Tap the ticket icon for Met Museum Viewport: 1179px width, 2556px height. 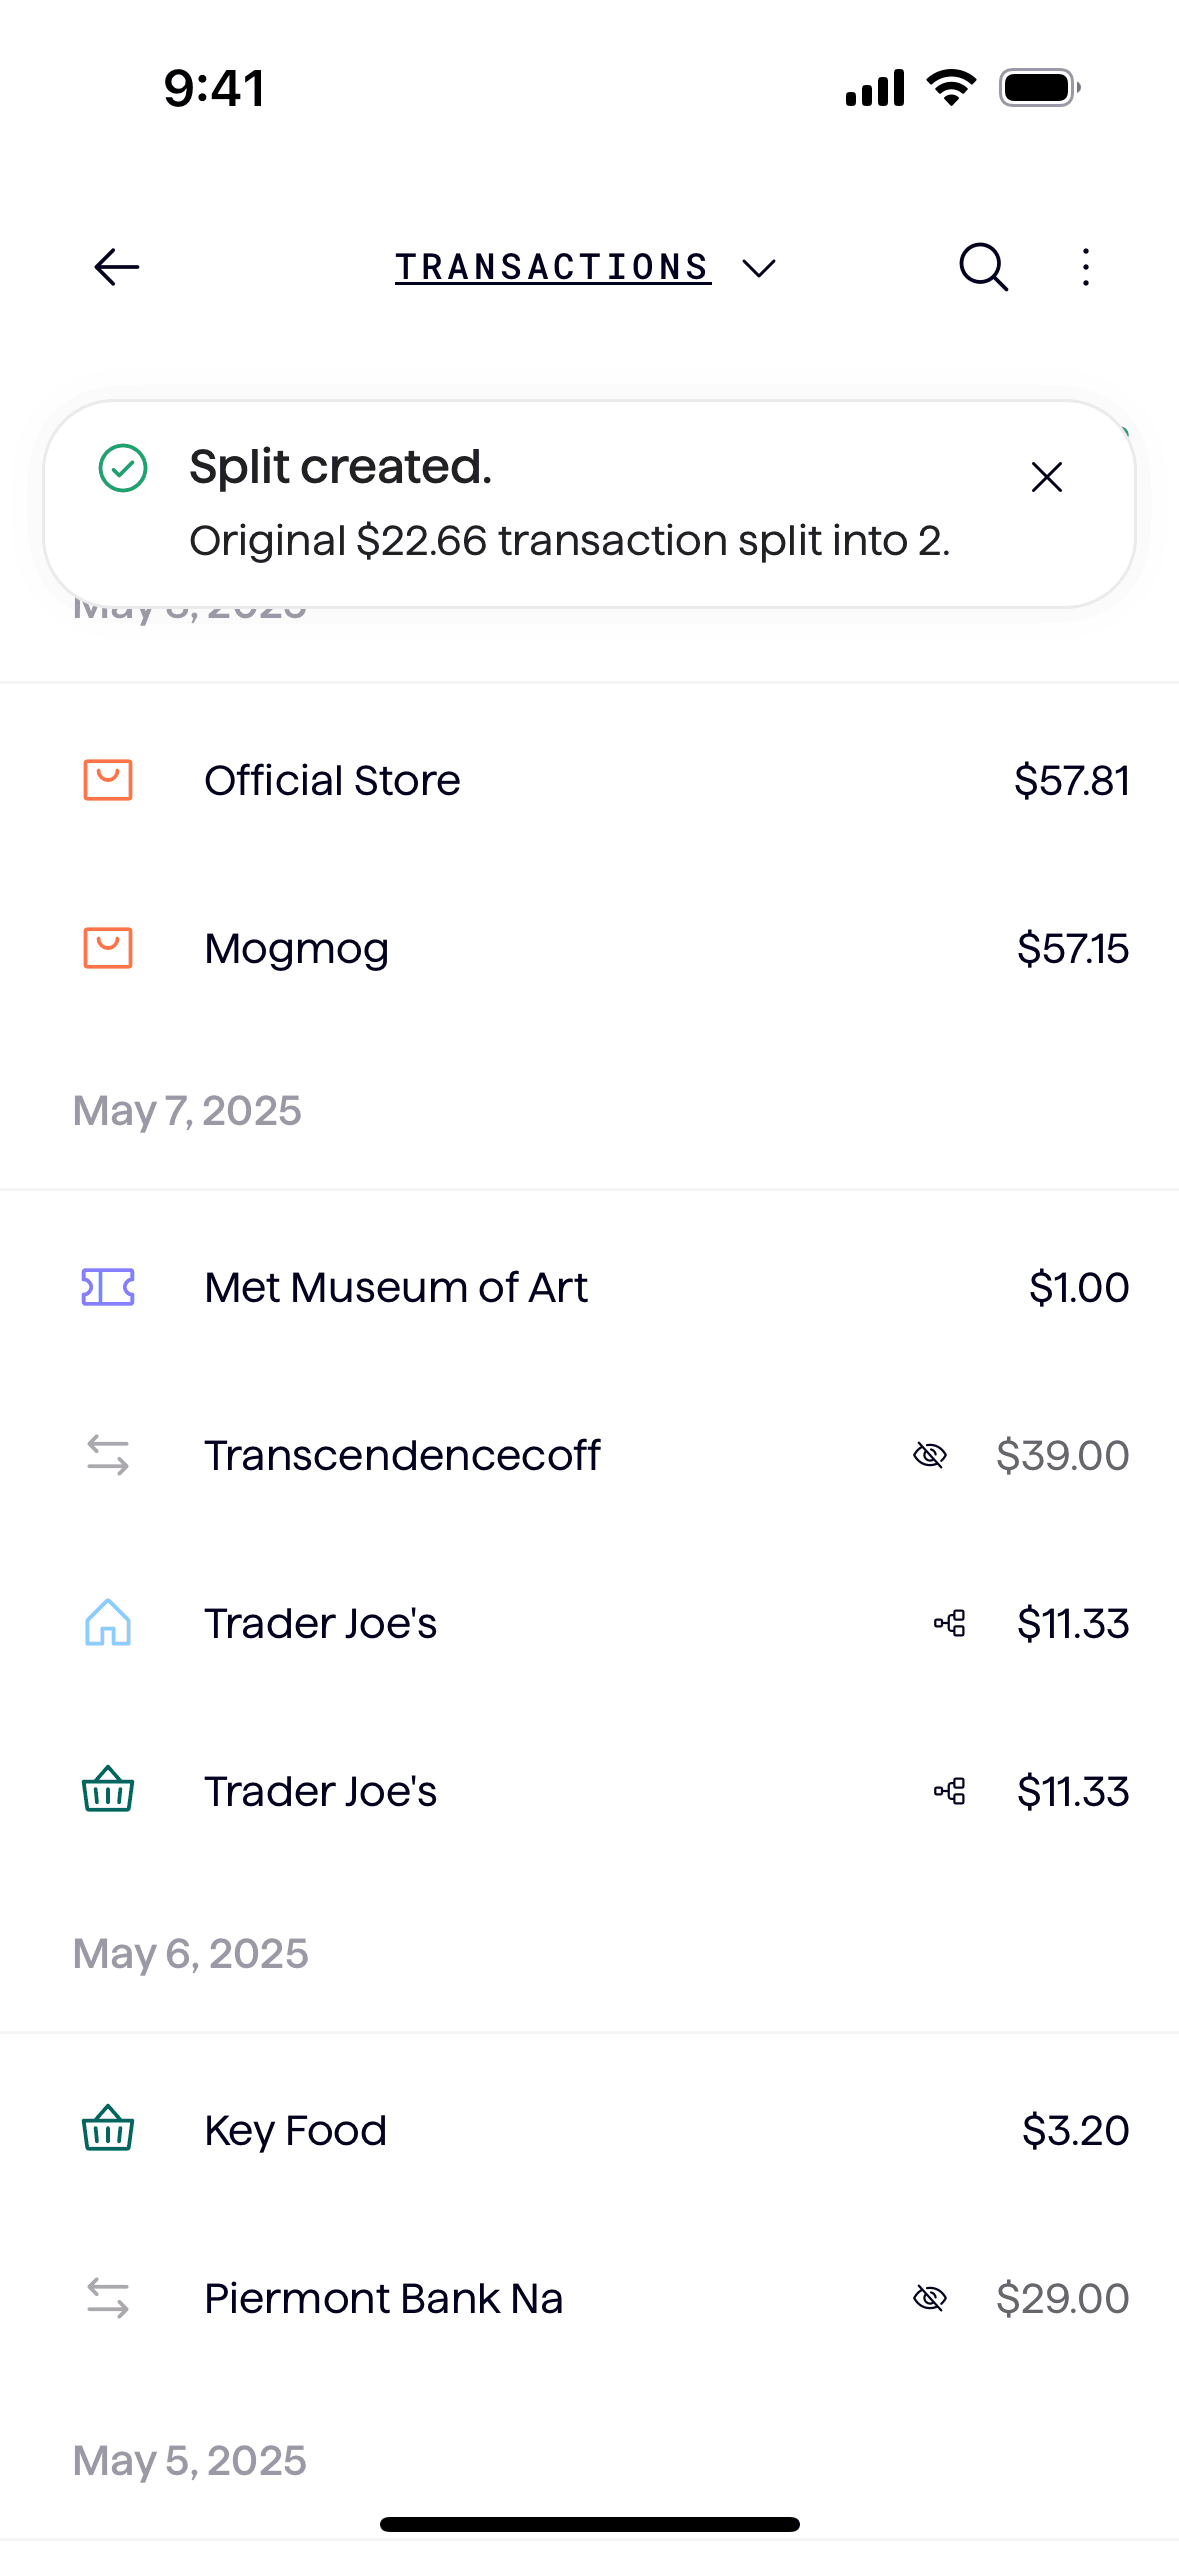(x=108, y=1287)
